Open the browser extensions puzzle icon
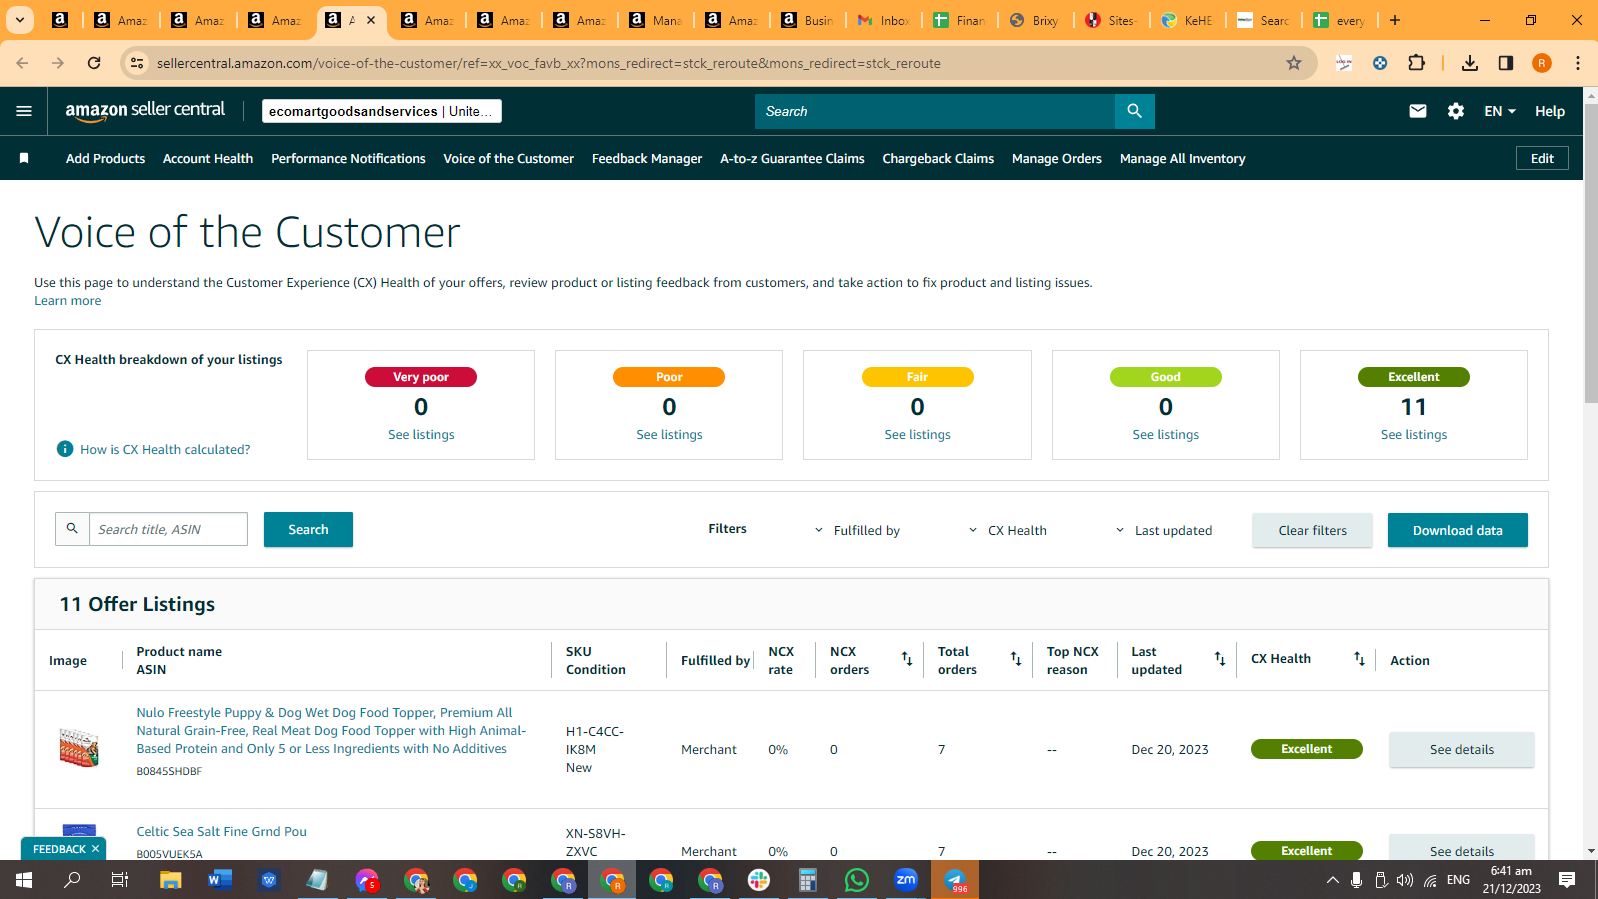Image resolution: width=1598 pixels, height=899 pixels. [x=1416, y=63]
